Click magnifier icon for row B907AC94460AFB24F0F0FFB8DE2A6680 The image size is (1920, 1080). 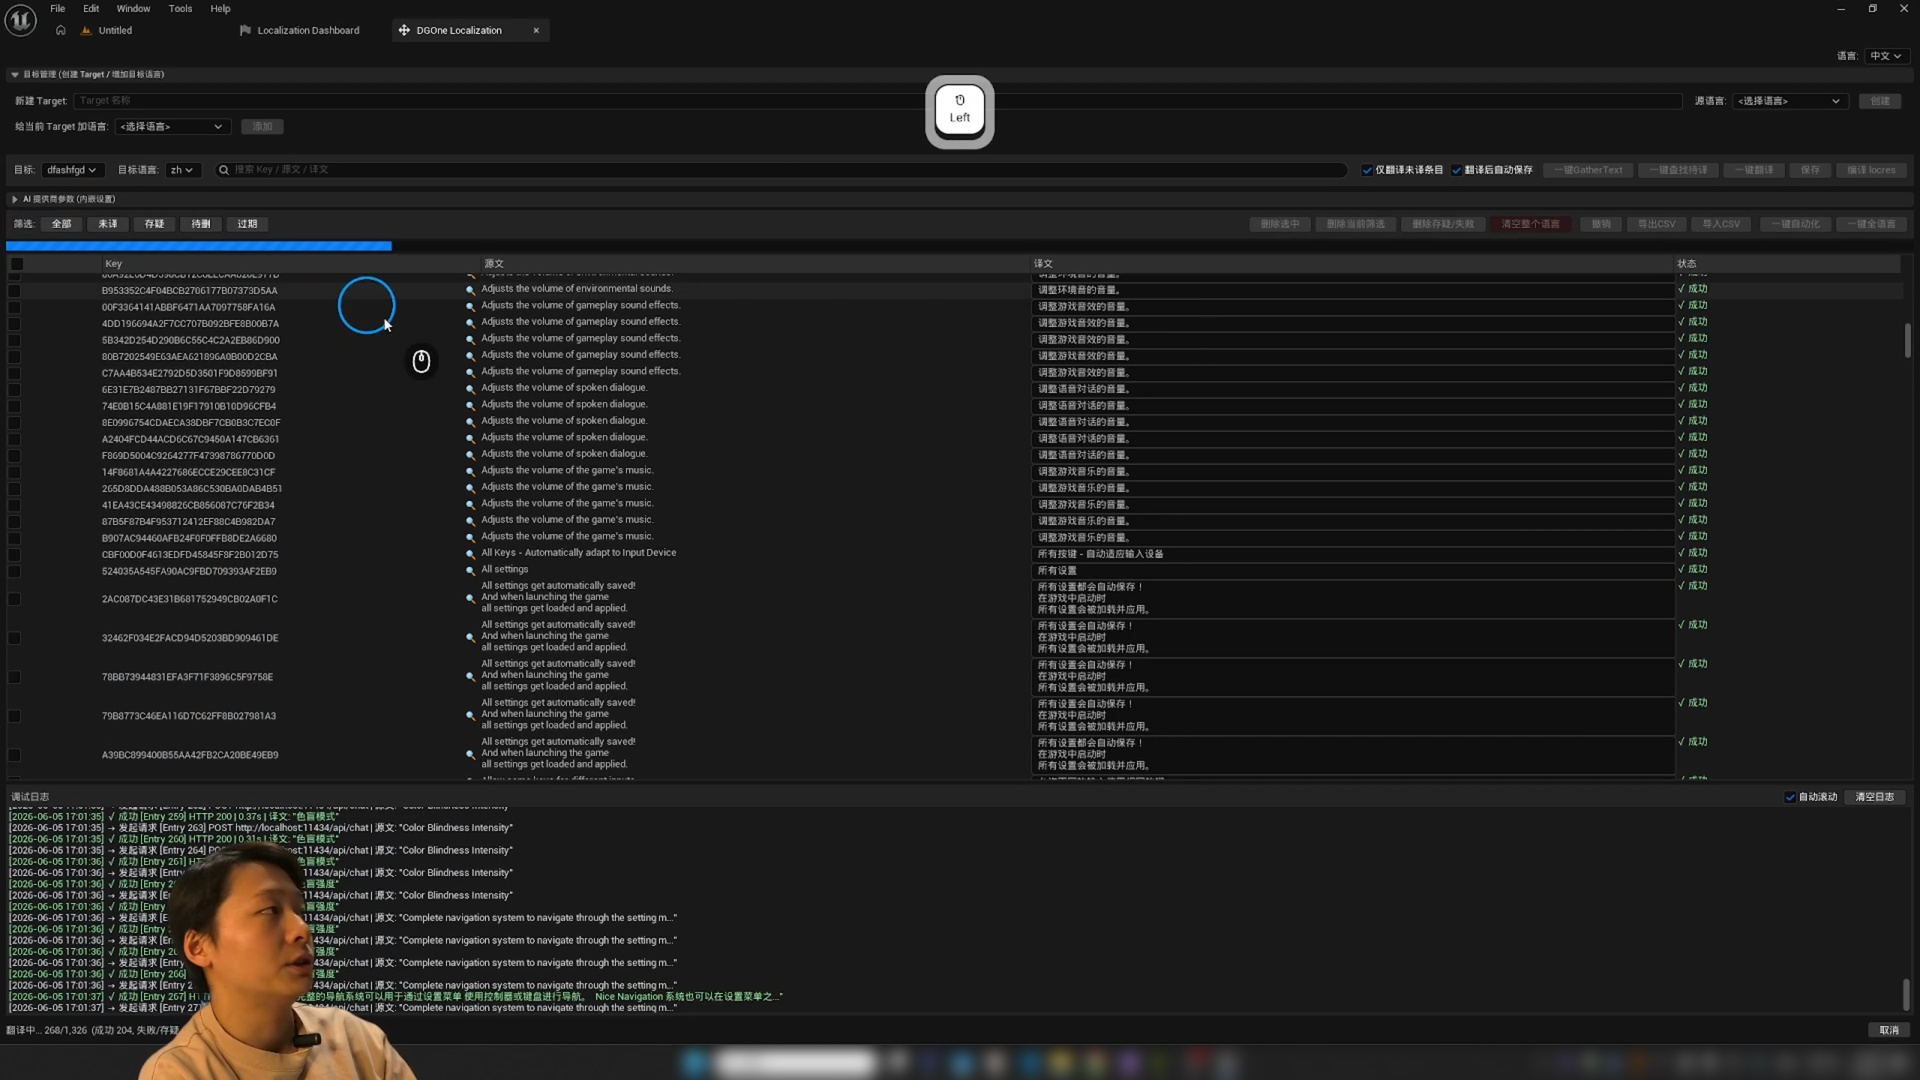[x=470, y=538]
